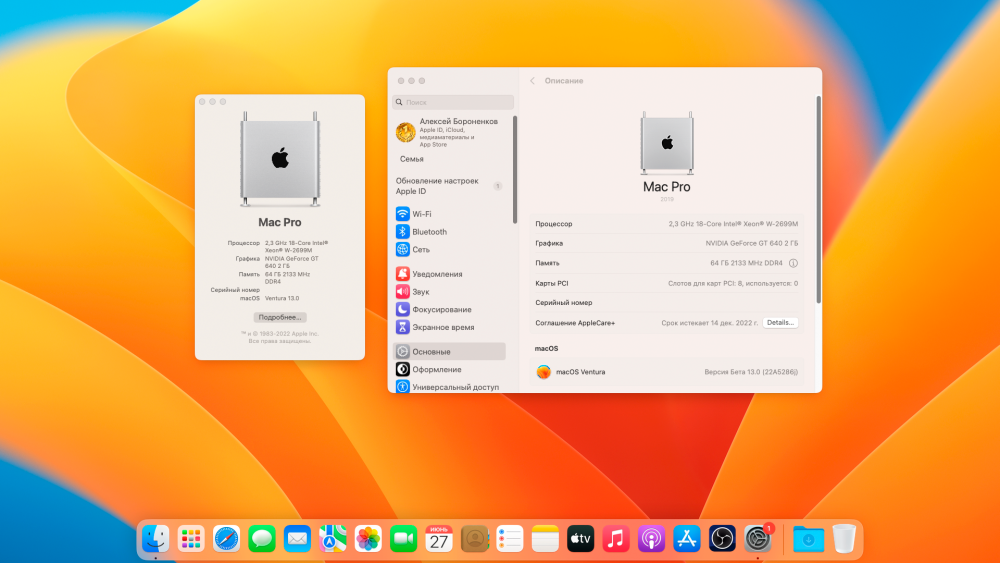Open Алексей Бороненков Apple ID profile

pyautogui.click(x=450, y=132)
